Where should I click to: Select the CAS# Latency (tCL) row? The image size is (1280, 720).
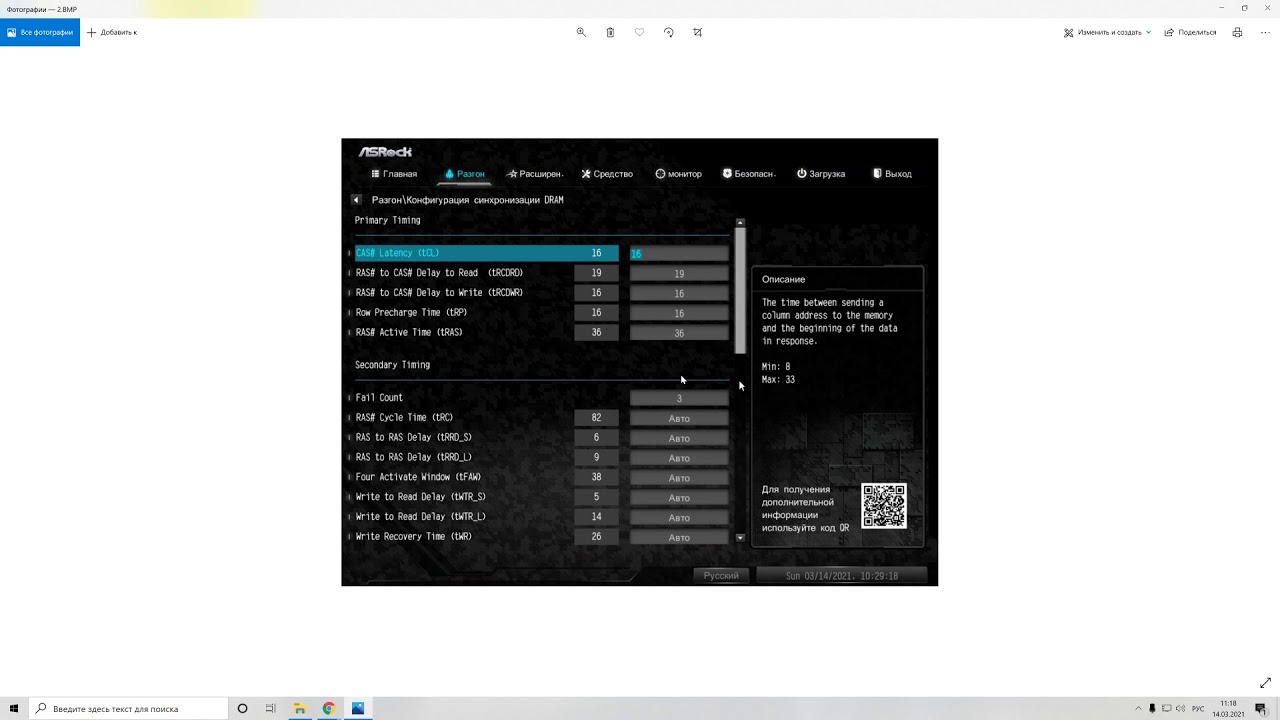click(x=486, y=253)
